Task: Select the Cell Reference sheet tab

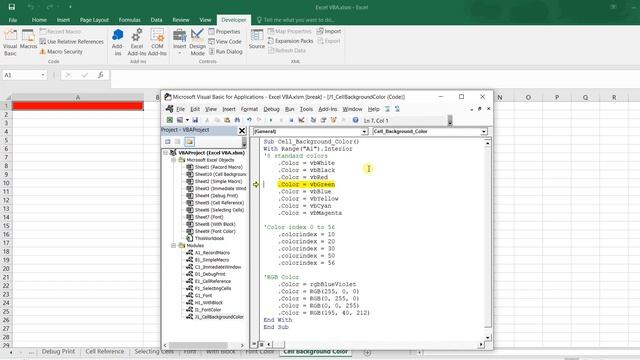Action: click(104, 351)
